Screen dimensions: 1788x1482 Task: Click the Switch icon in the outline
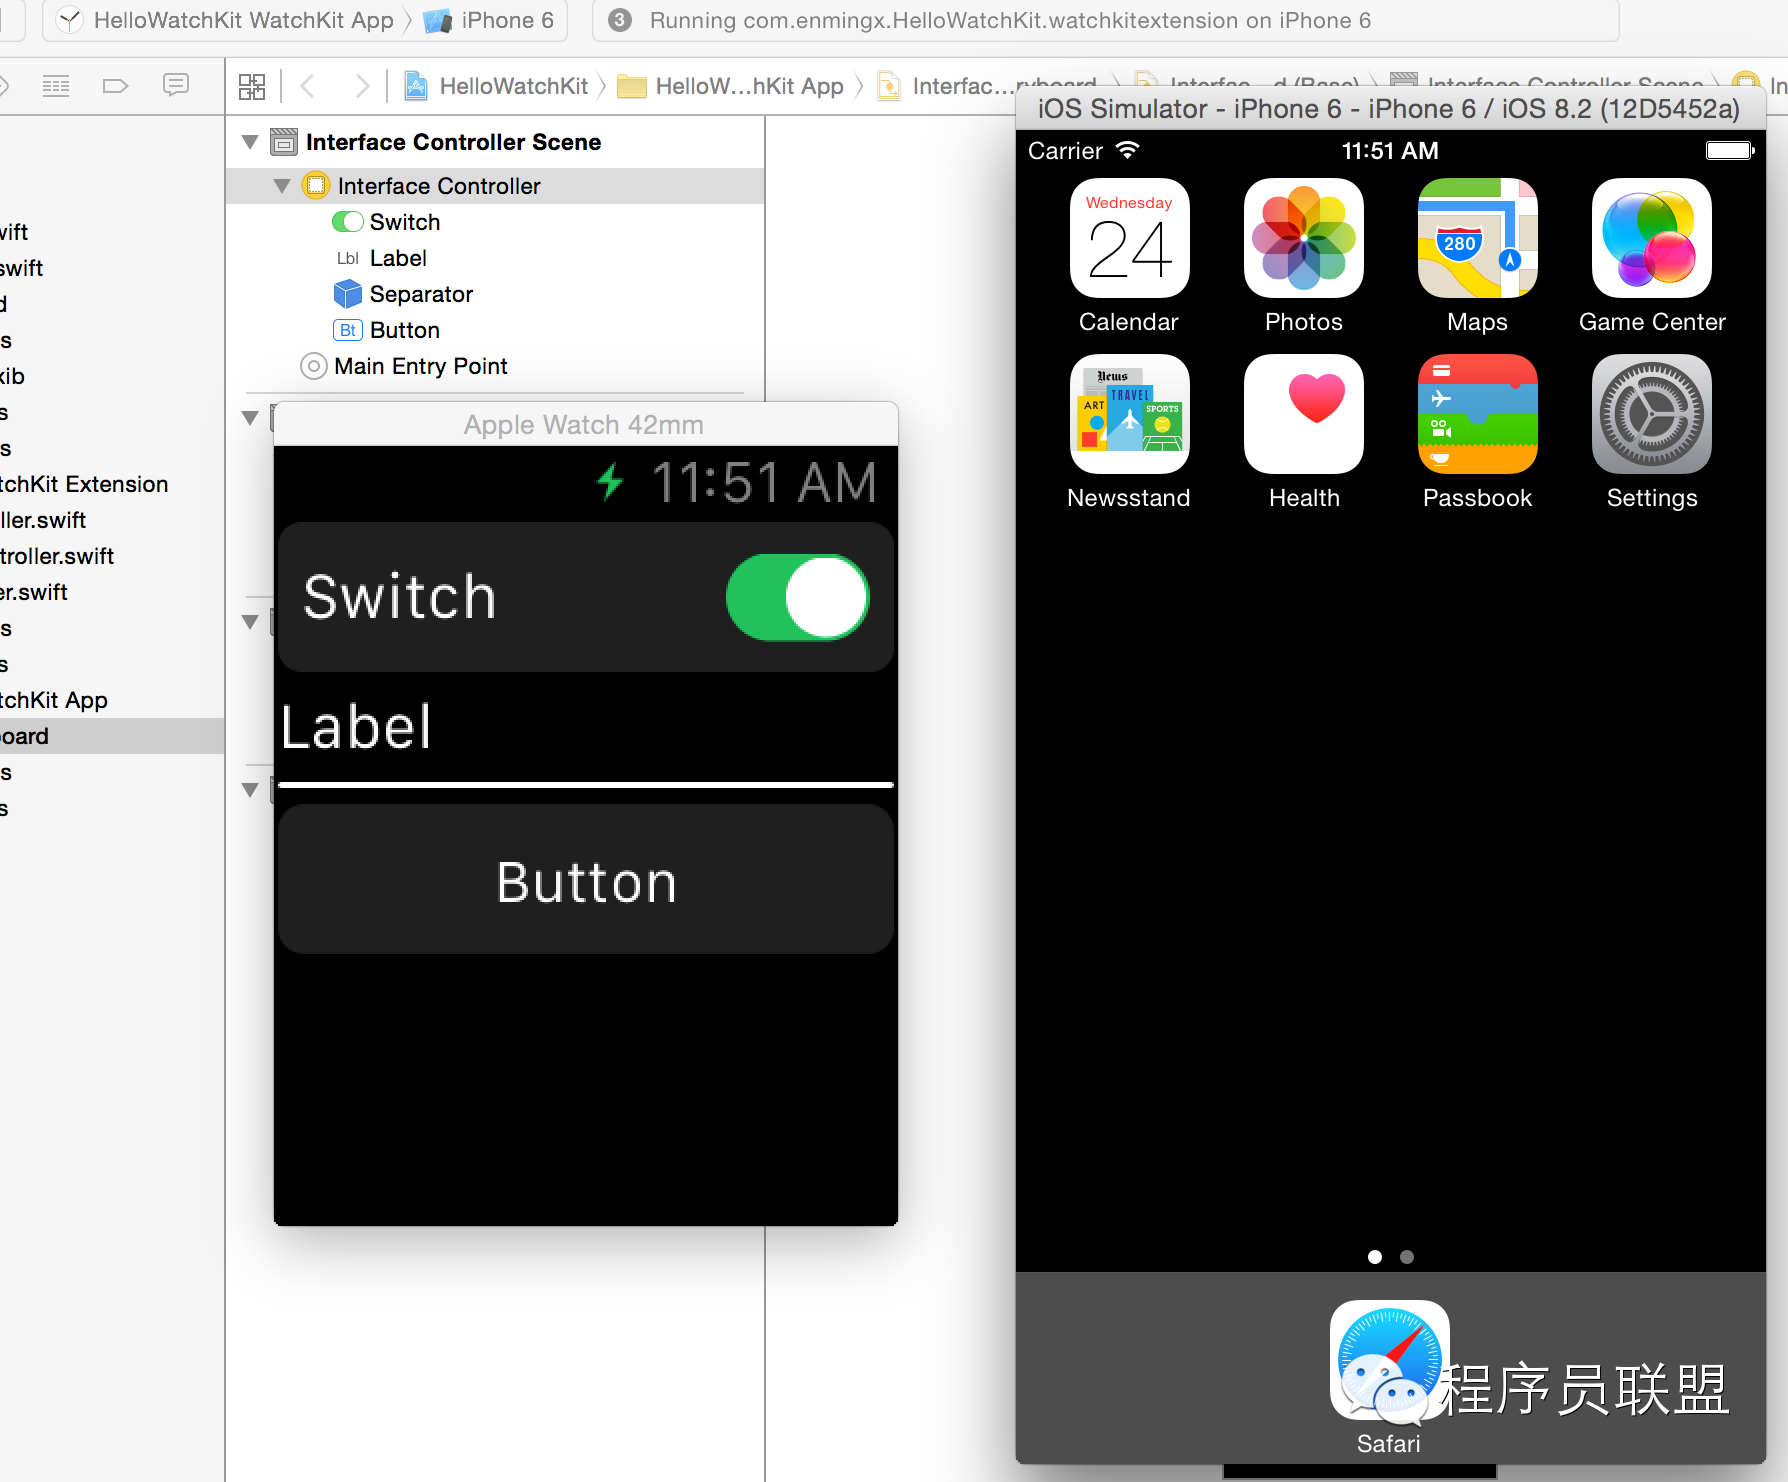pyautogui.click(x=347, y=222)
